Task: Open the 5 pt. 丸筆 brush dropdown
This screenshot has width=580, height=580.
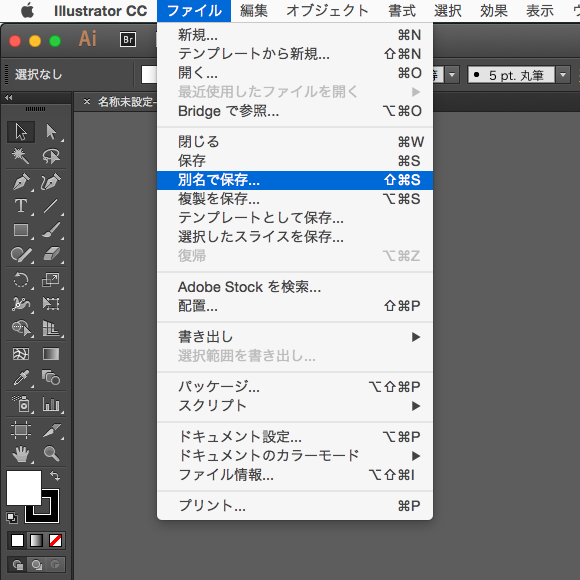Action: [563, 75]
